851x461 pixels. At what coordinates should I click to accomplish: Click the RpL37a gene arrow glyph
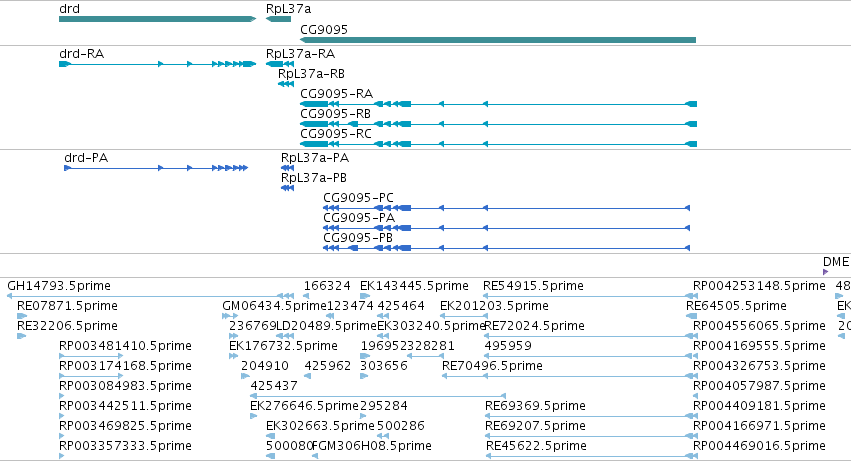(x=278, y=19)
